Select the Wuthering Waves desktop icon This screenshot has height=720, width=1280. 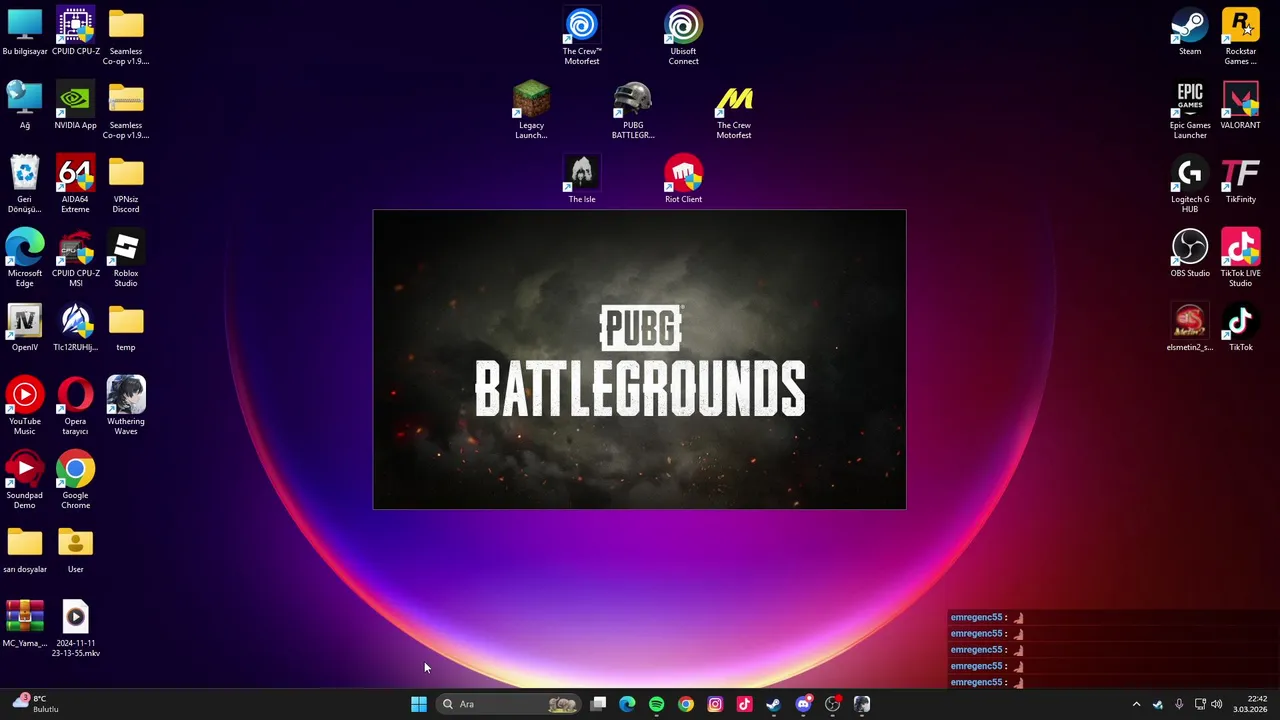(126, 406)
